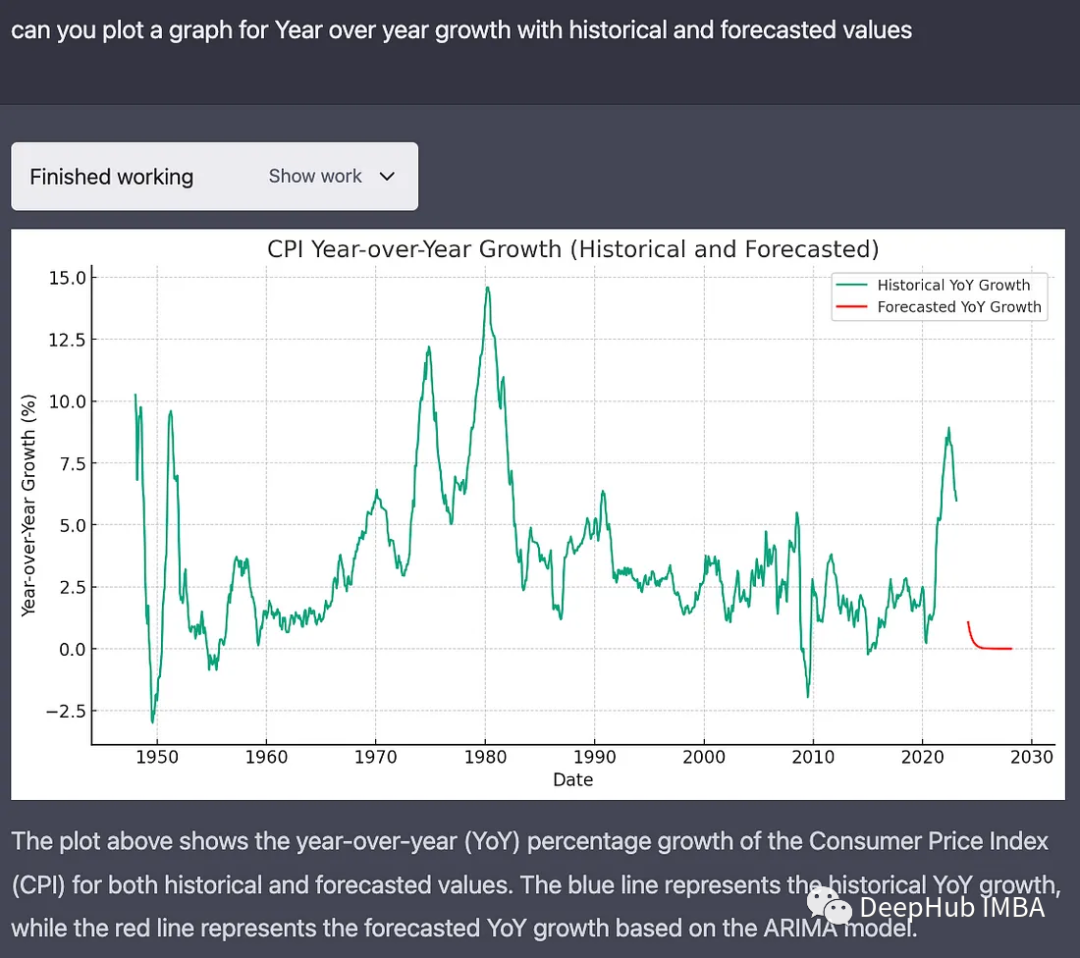Click the Show work label
This screenshot has height=958, width=1080.
315,176
